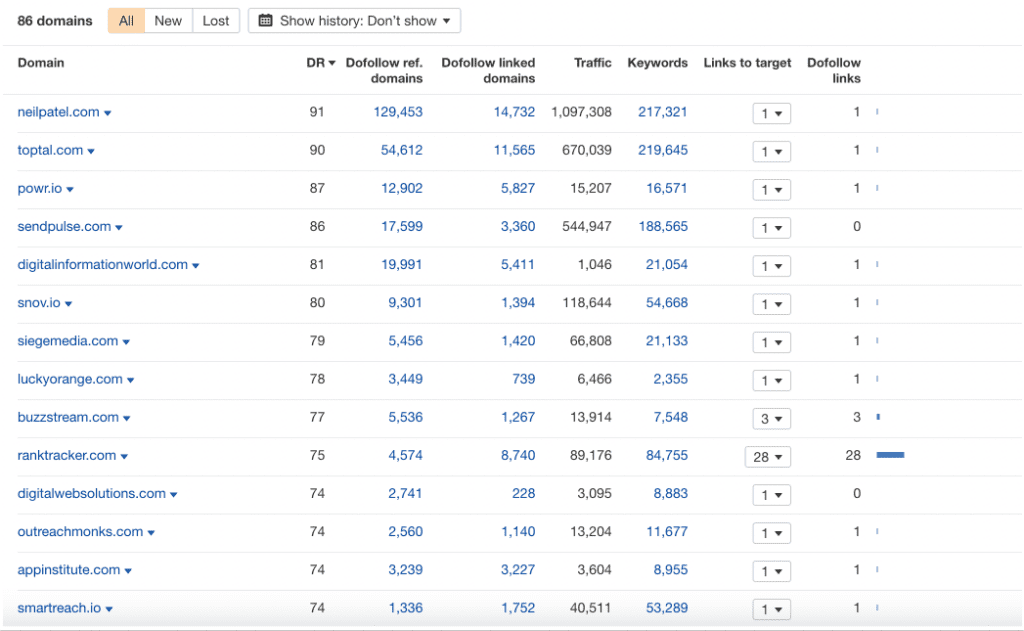Open Links to target dropdown for smartreach.io
The width and height of the screenshot is (1024, 631).
coord(771,609)
